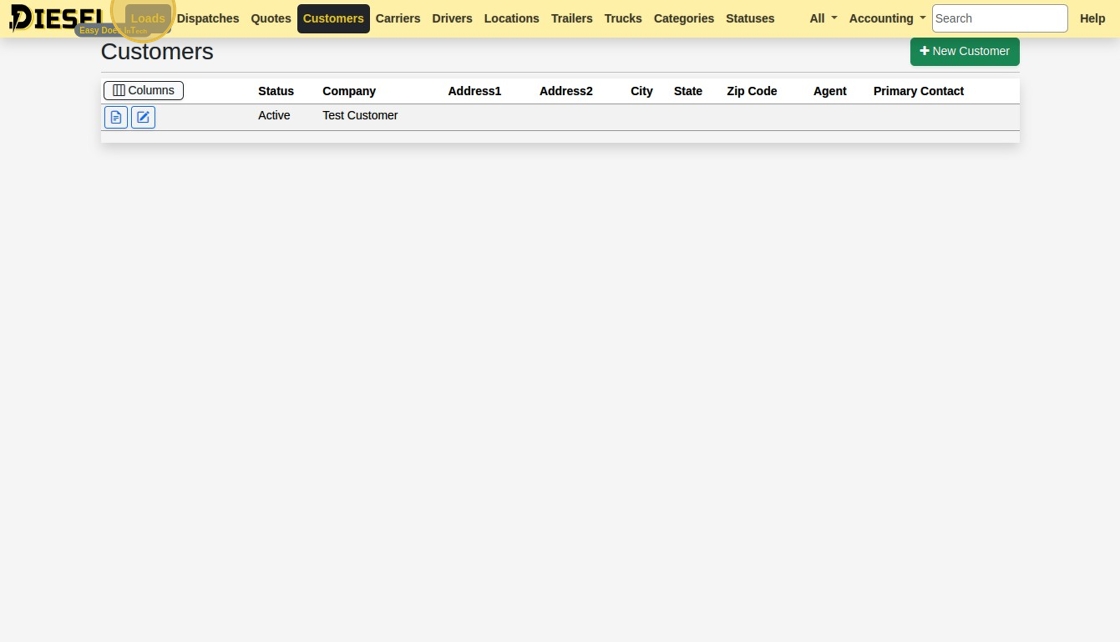Navigate to Carriers
This screenshot has height=642, width=1120.
(x=398, y=19)
